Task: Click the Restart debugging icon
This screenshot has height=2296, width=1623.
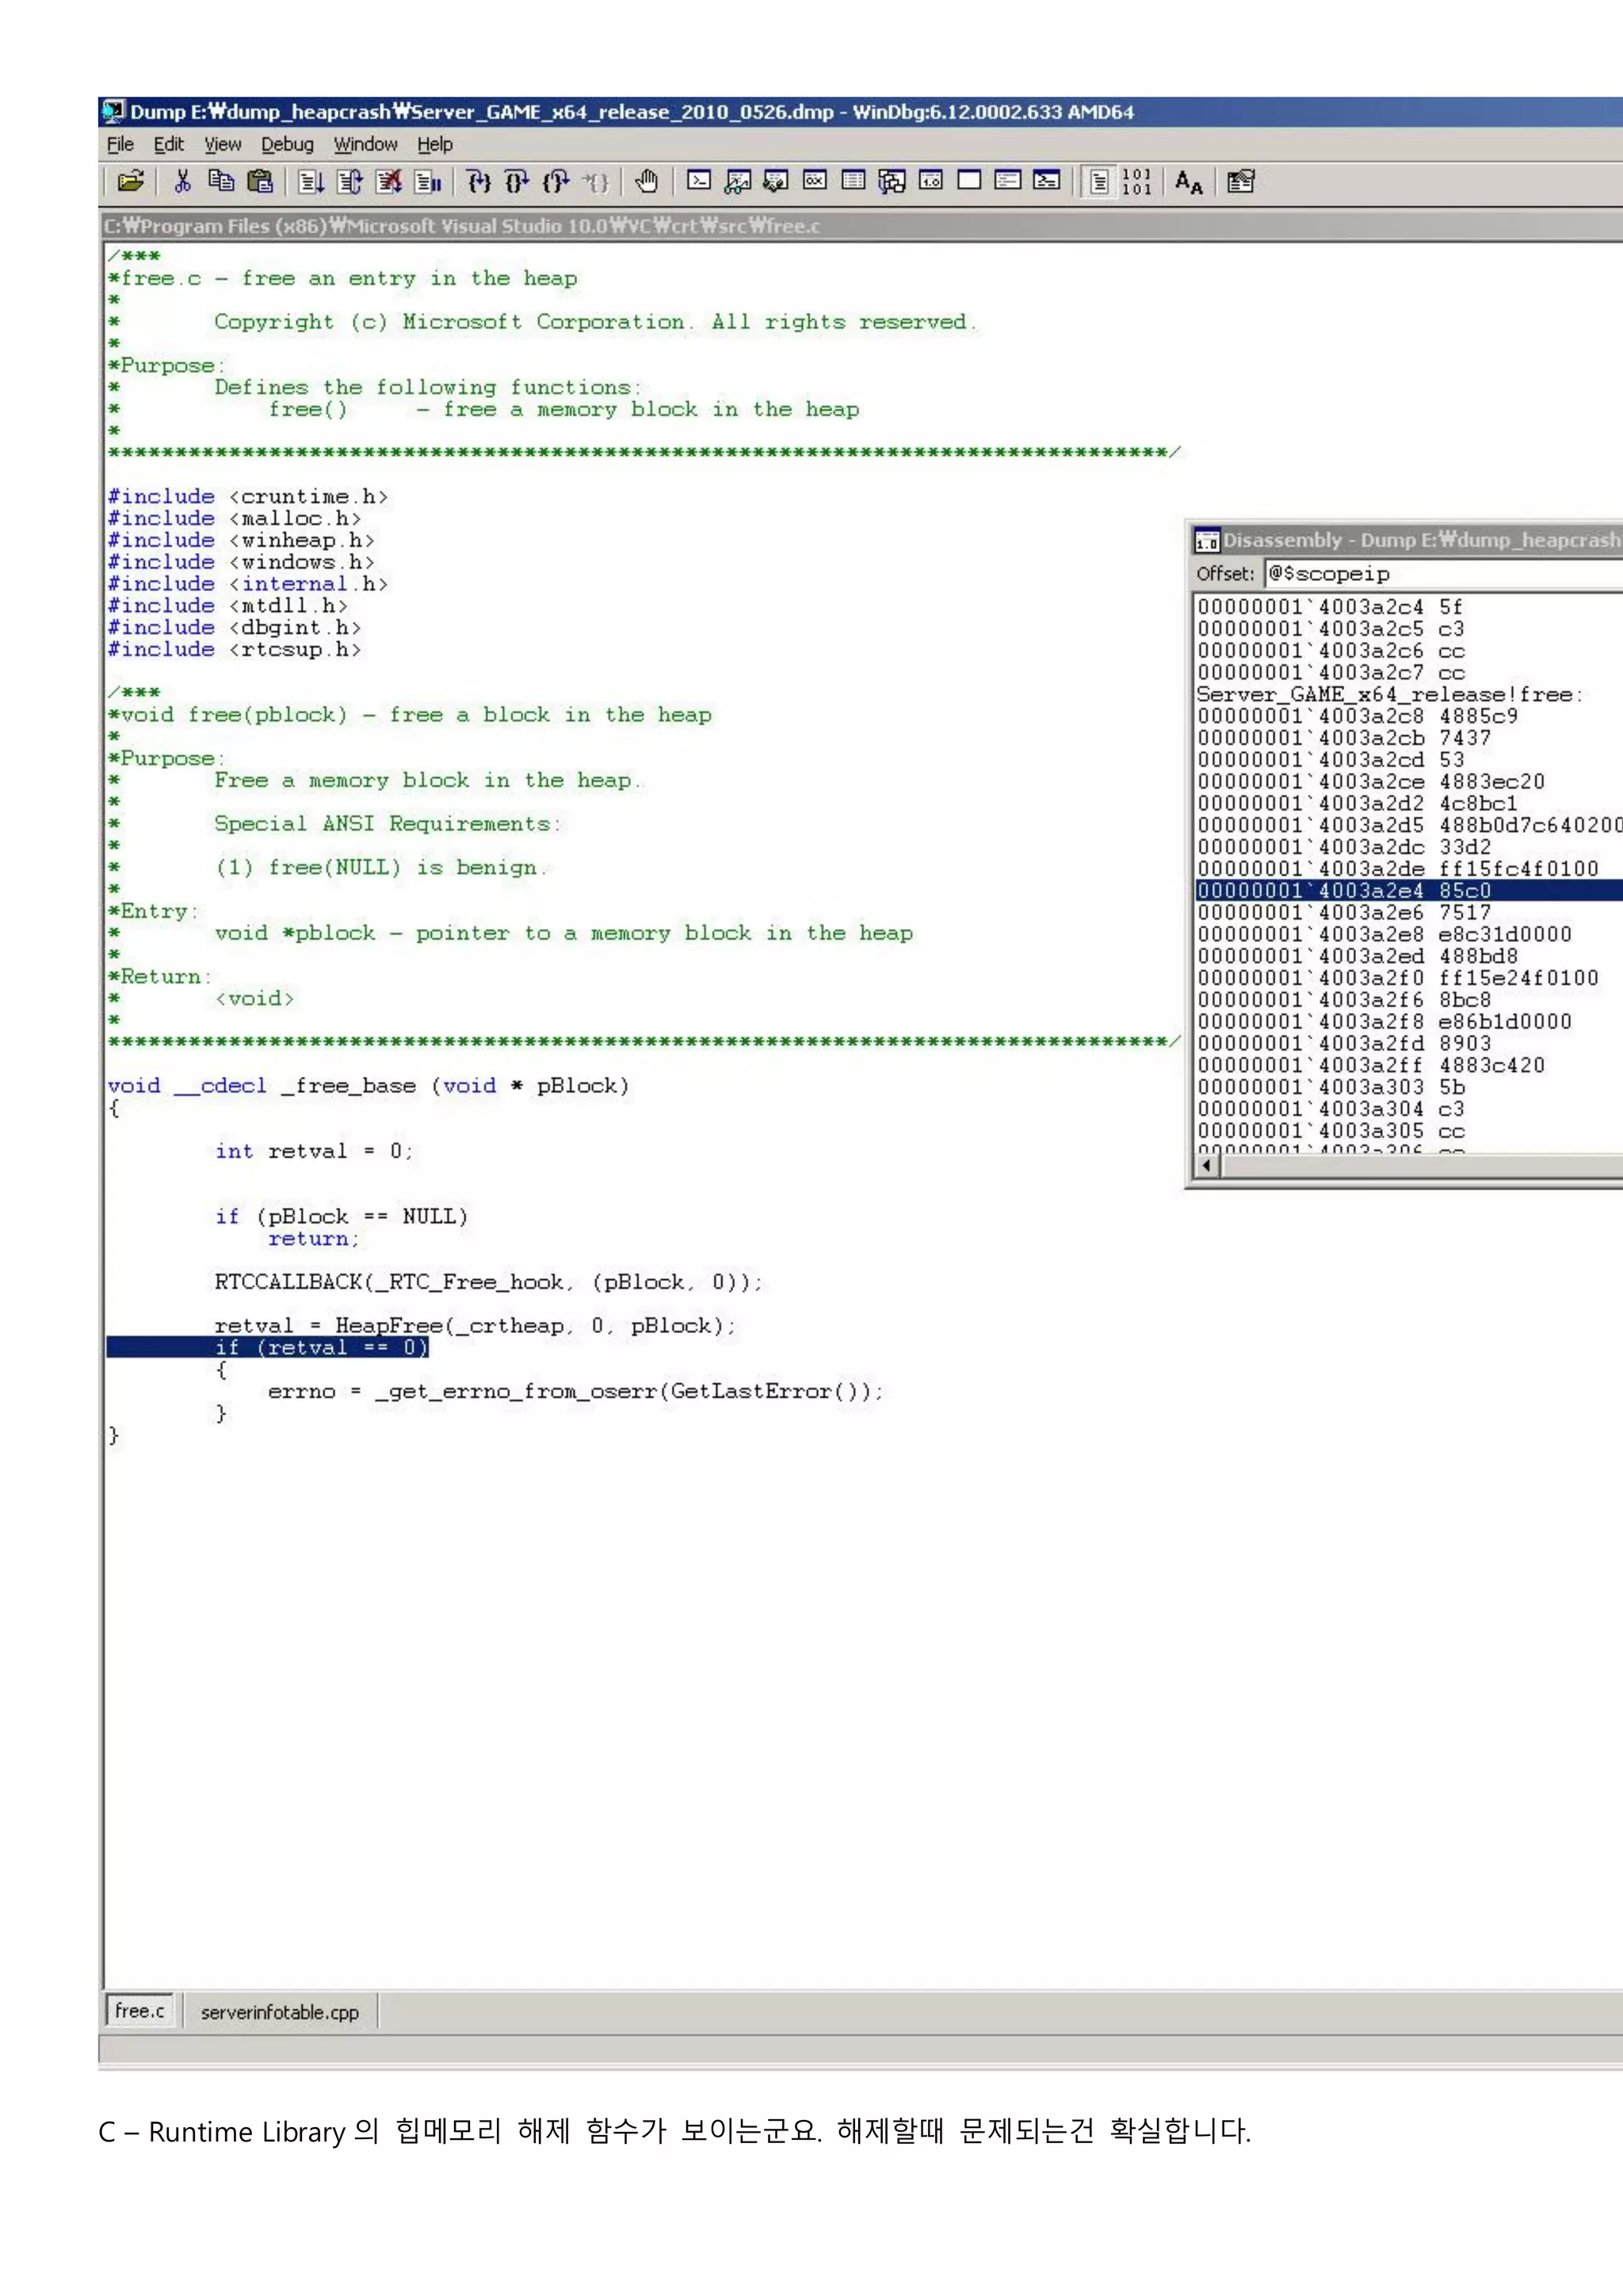Action: [350, 181]
